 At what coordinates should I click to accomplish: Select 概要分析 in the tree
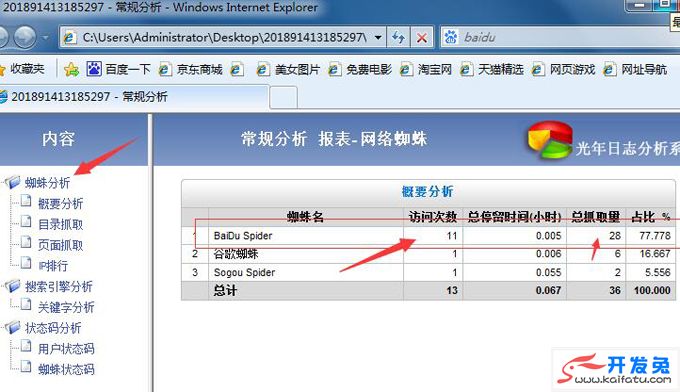(x=60, y=203)
